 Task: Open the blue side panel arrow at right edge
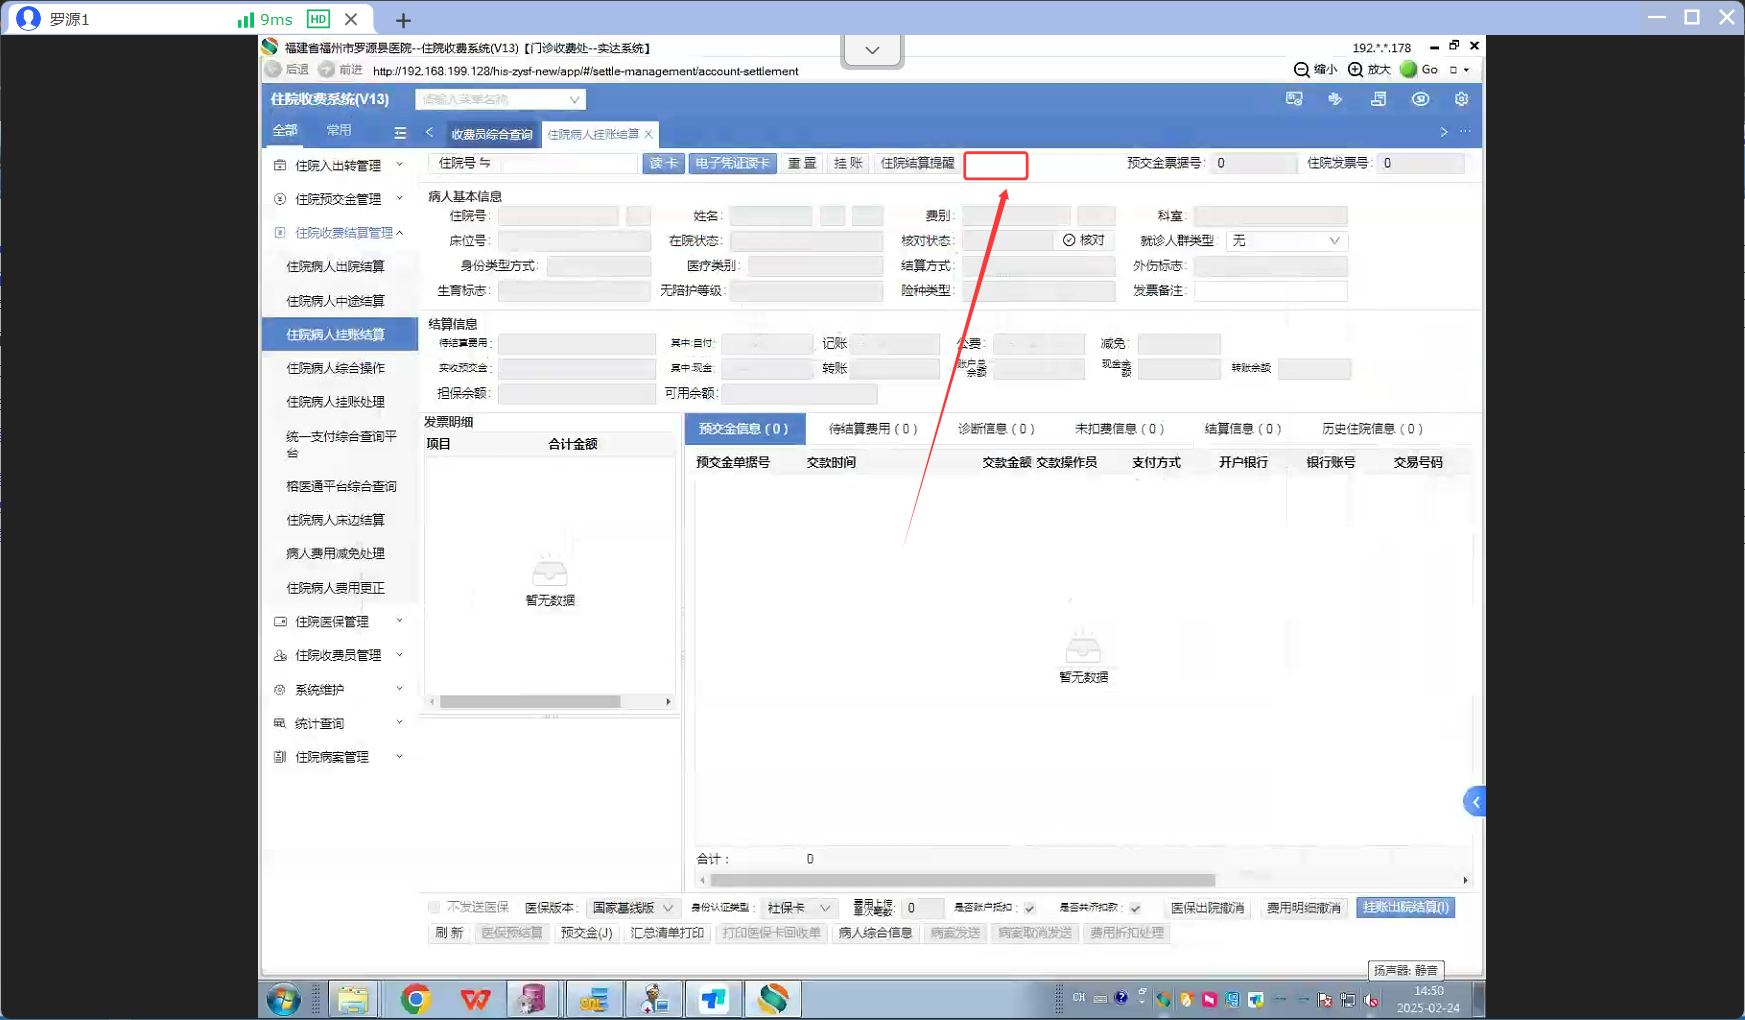[x=1475, y=802]
